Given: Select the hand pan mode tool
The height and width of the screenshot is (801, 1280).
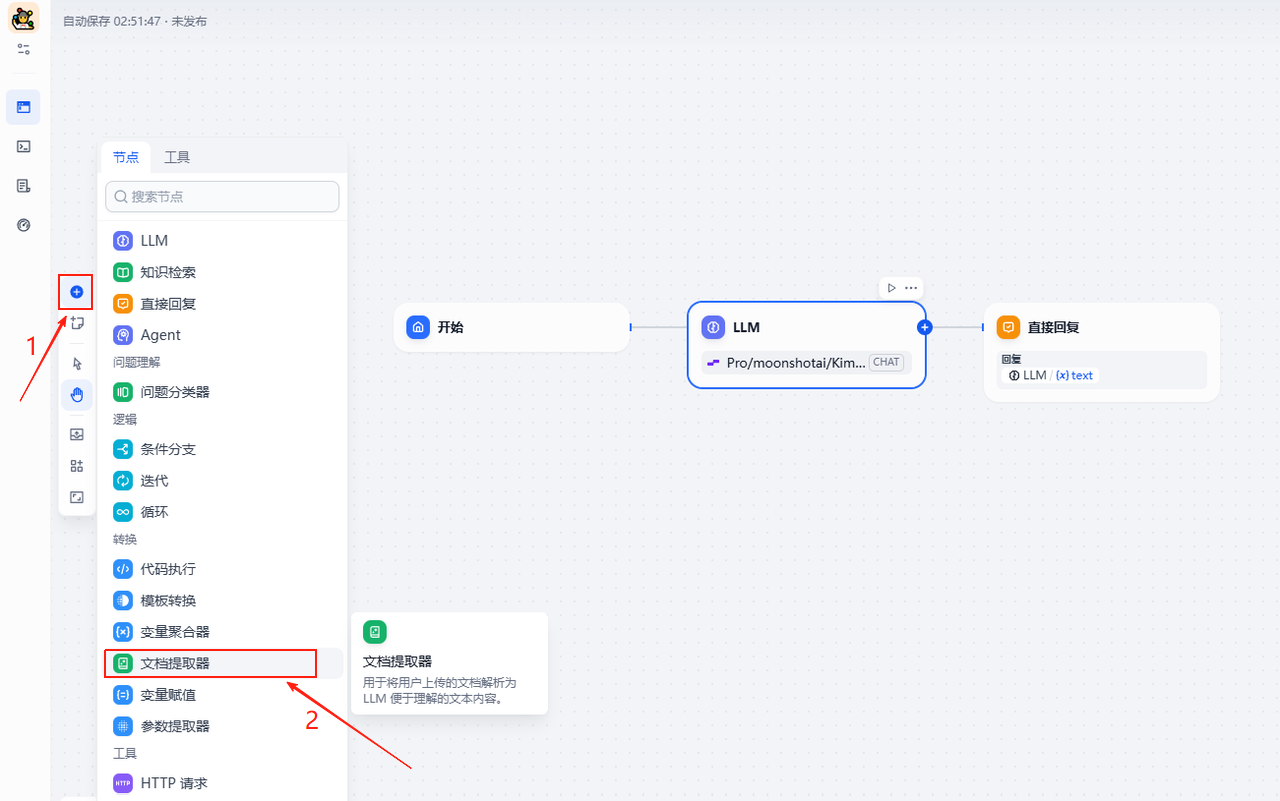Looking at the screenshot, I should pos(77,395).
